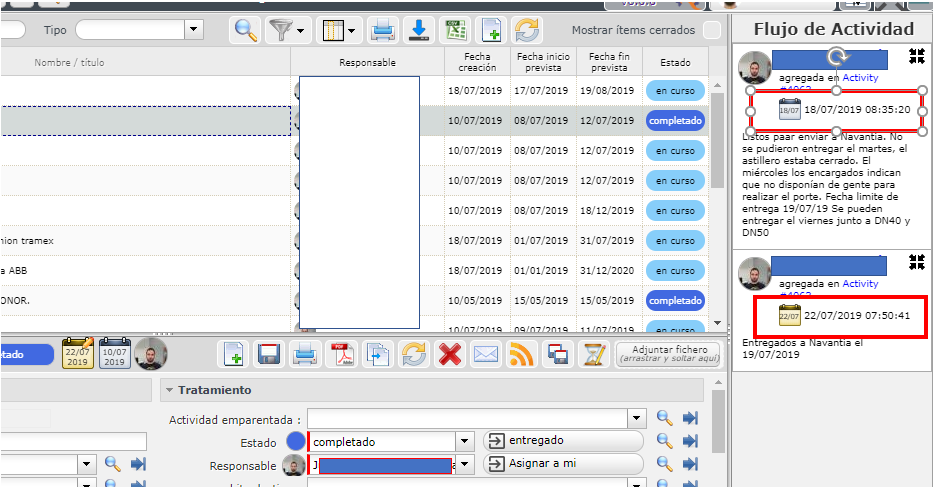Open the Tipo dropdown
The image size is (933, 494).
point(193,30)
